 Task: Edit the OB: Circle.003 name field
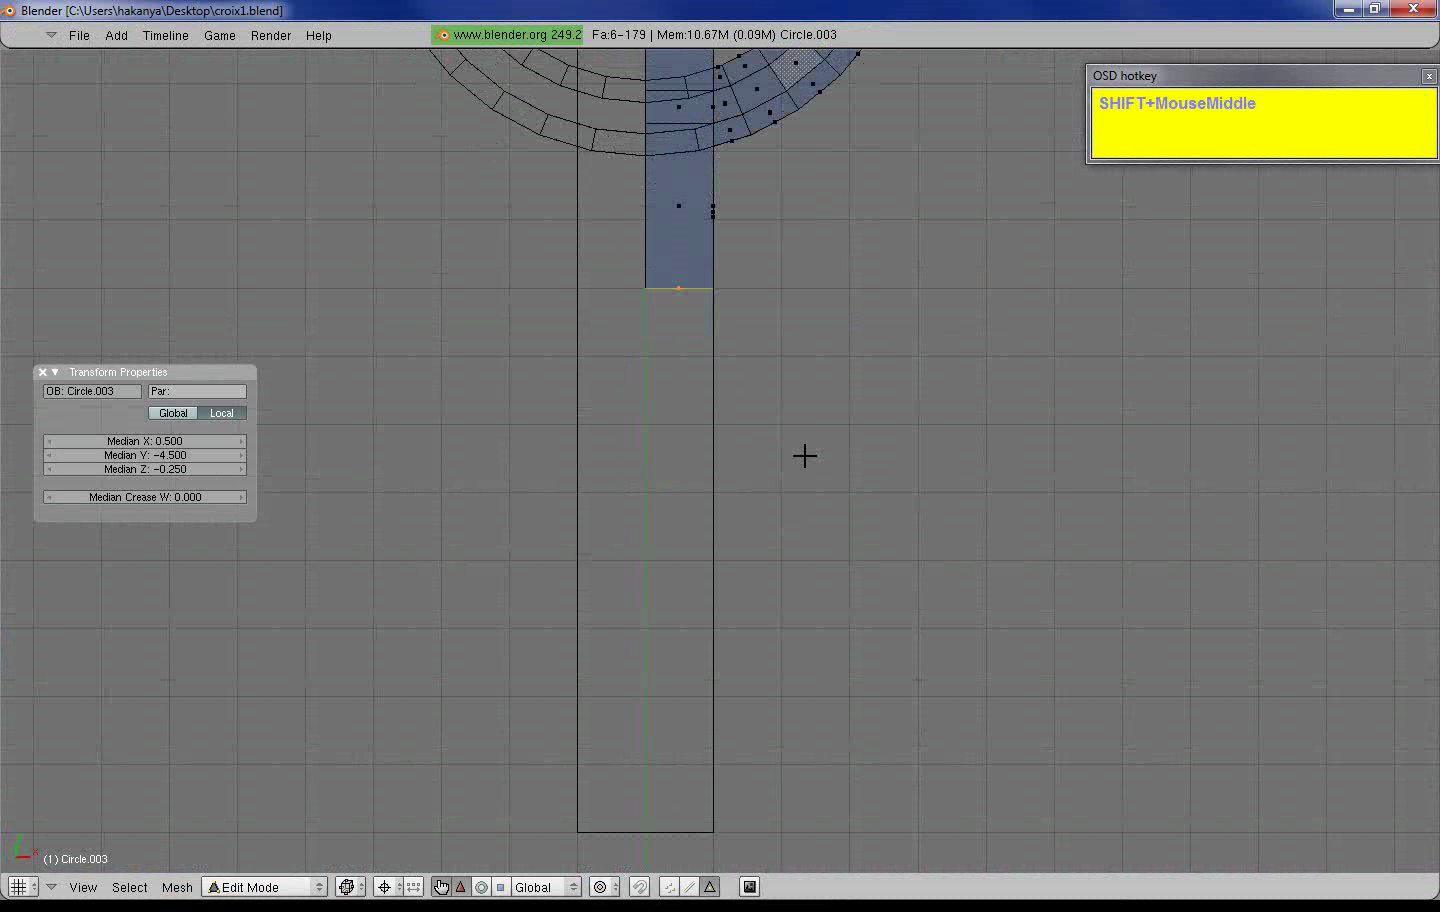[x=92, y=391]
